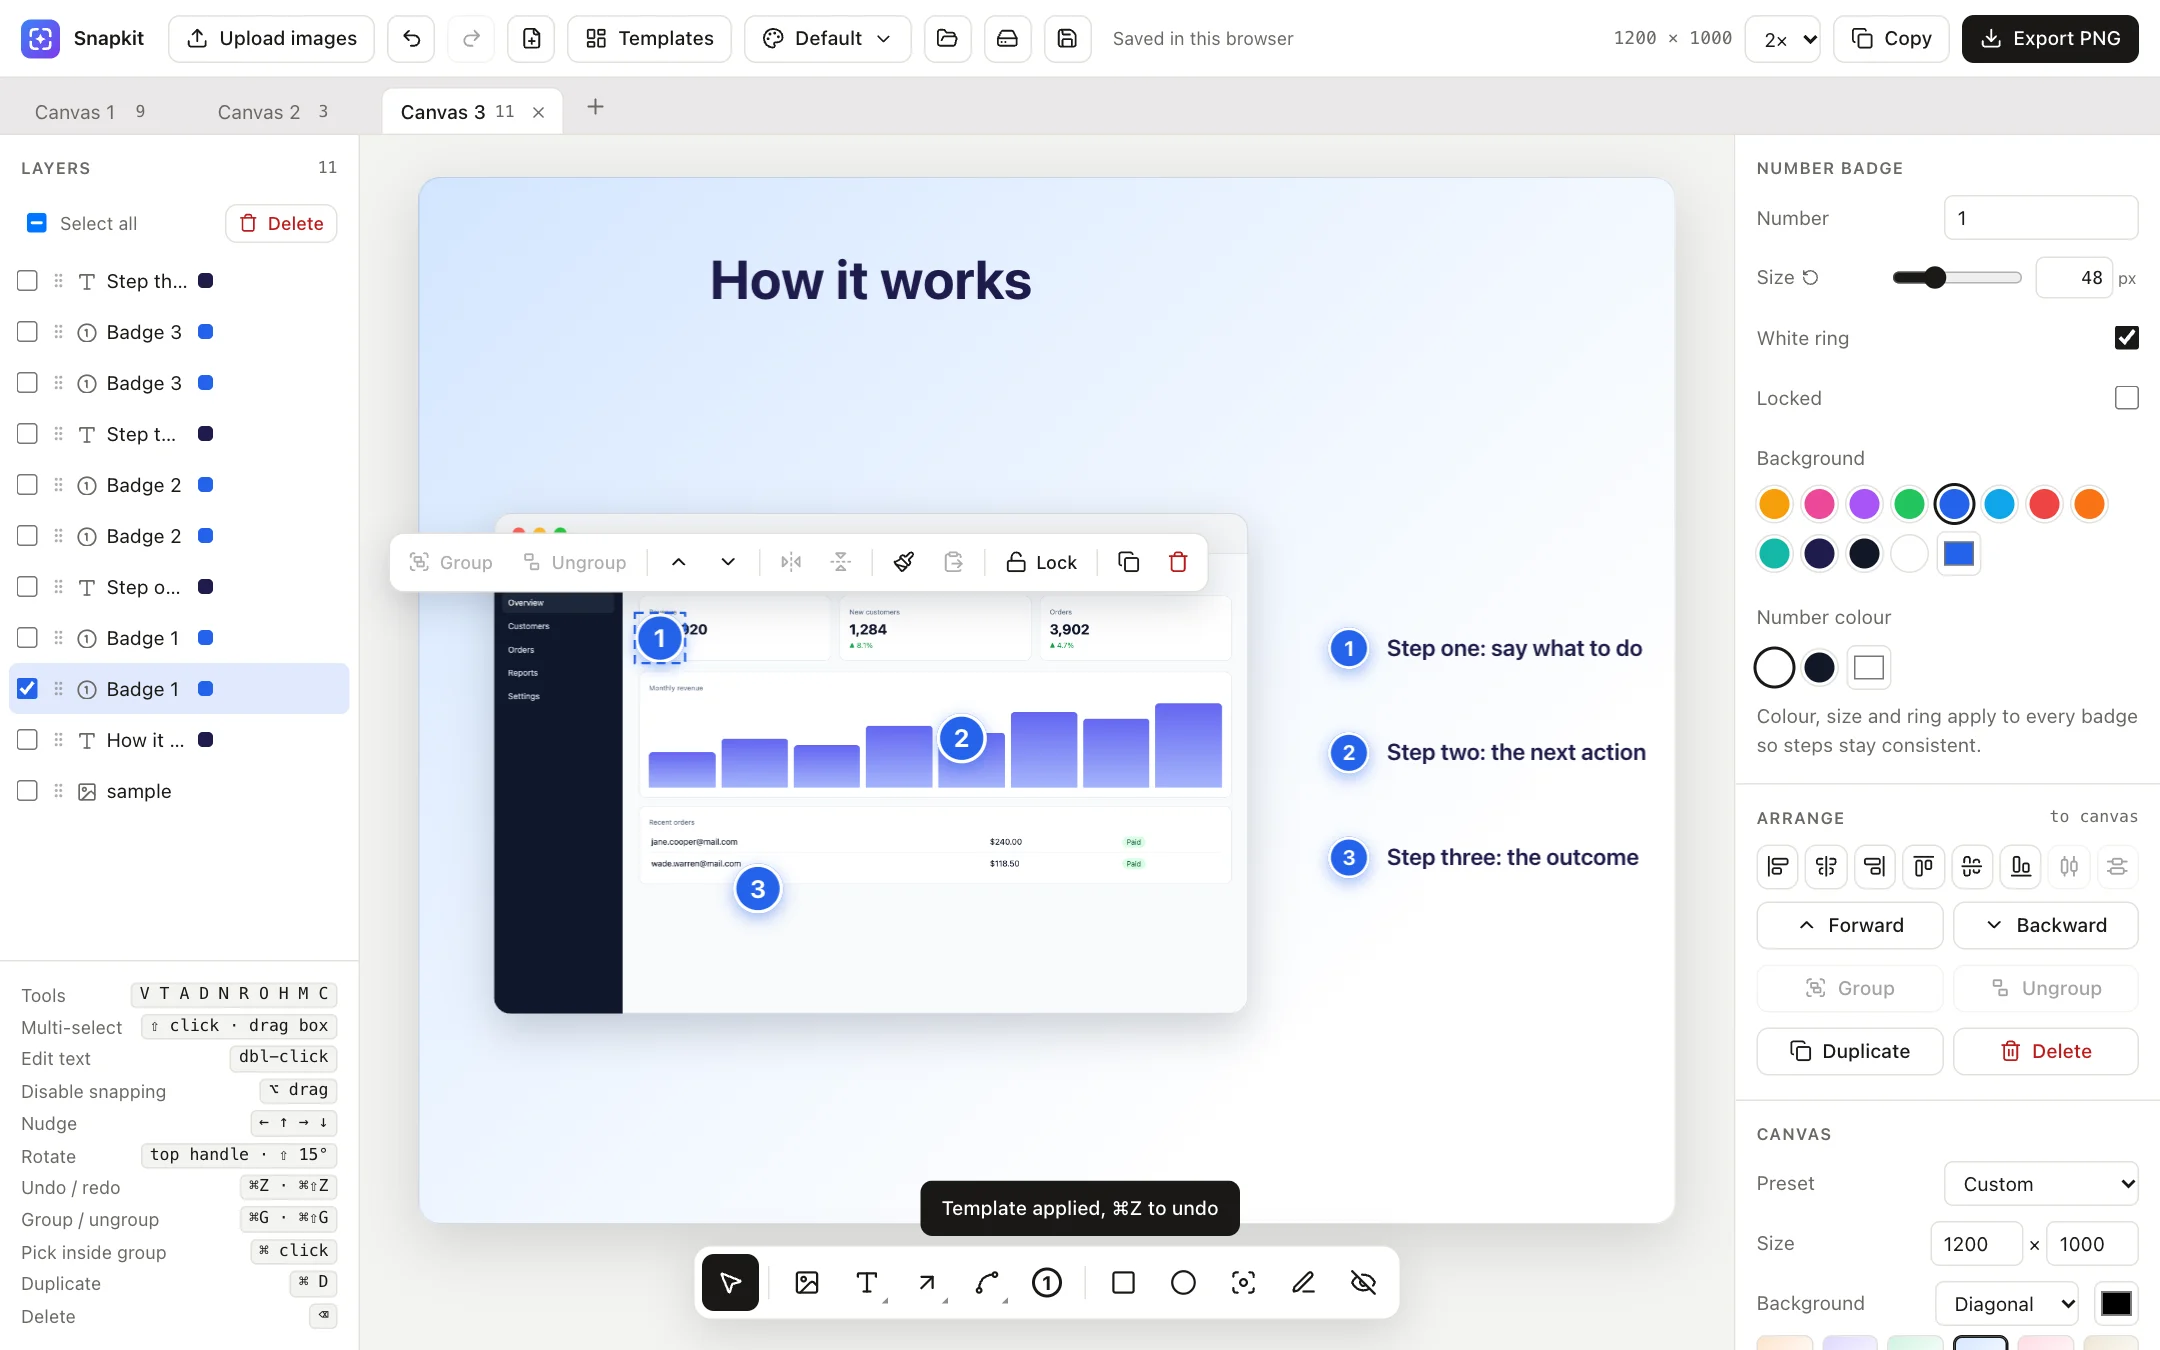
Task: Select the image tool in bottom toolbar
Action: [806, 1282]
